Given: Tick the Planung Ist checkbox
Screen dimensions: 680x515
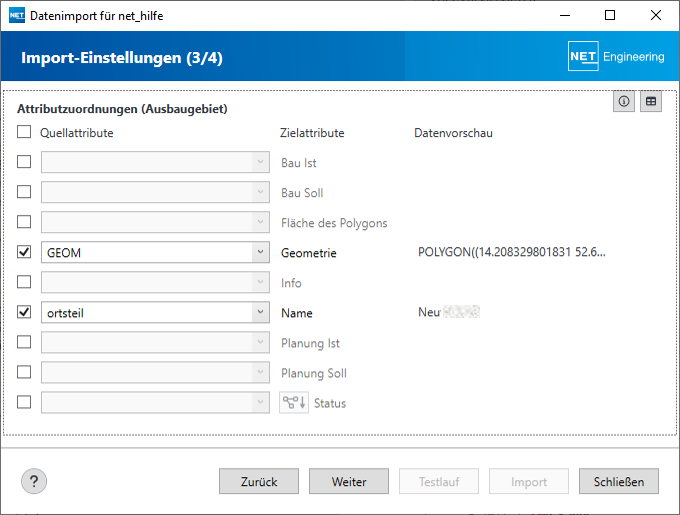Looking at the screenshot, I should [x=24, y=342].
